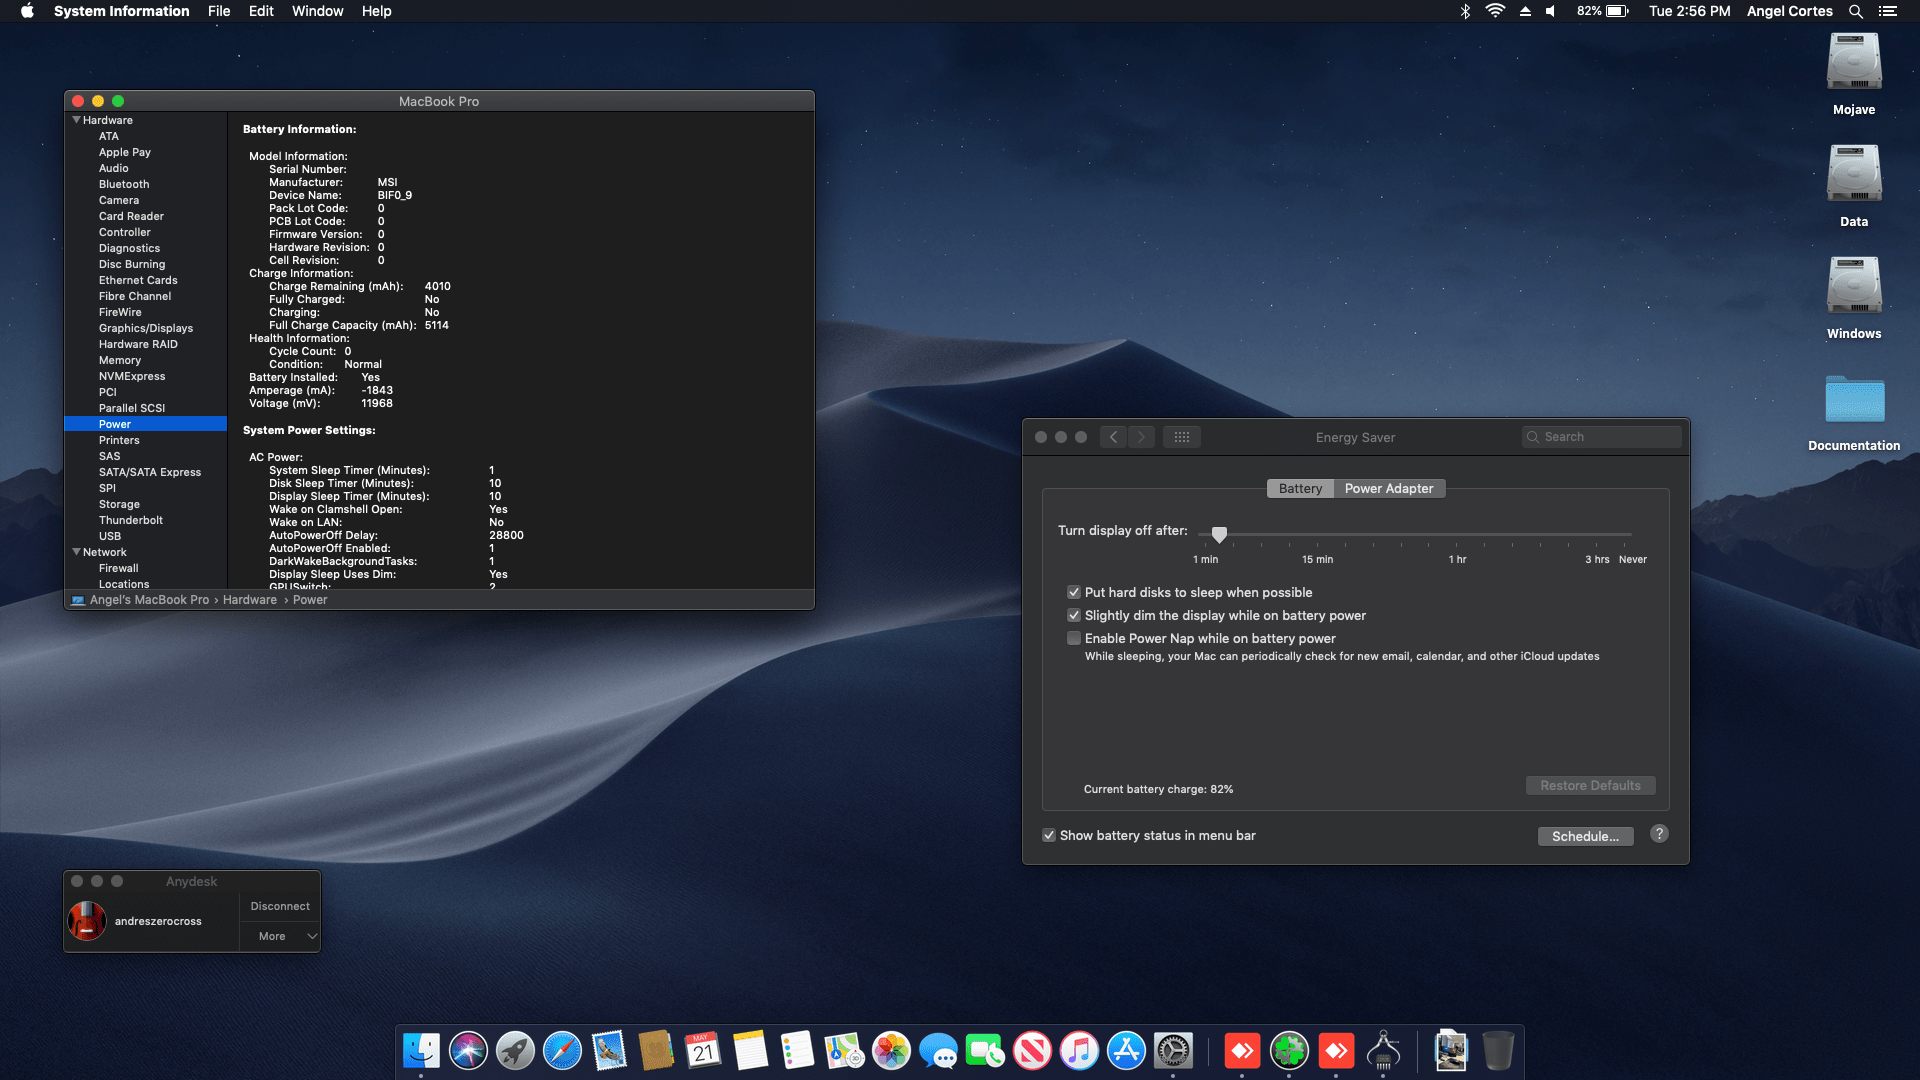
Task: Enable Power Nap while on battery power
Action: [1074, 638]
